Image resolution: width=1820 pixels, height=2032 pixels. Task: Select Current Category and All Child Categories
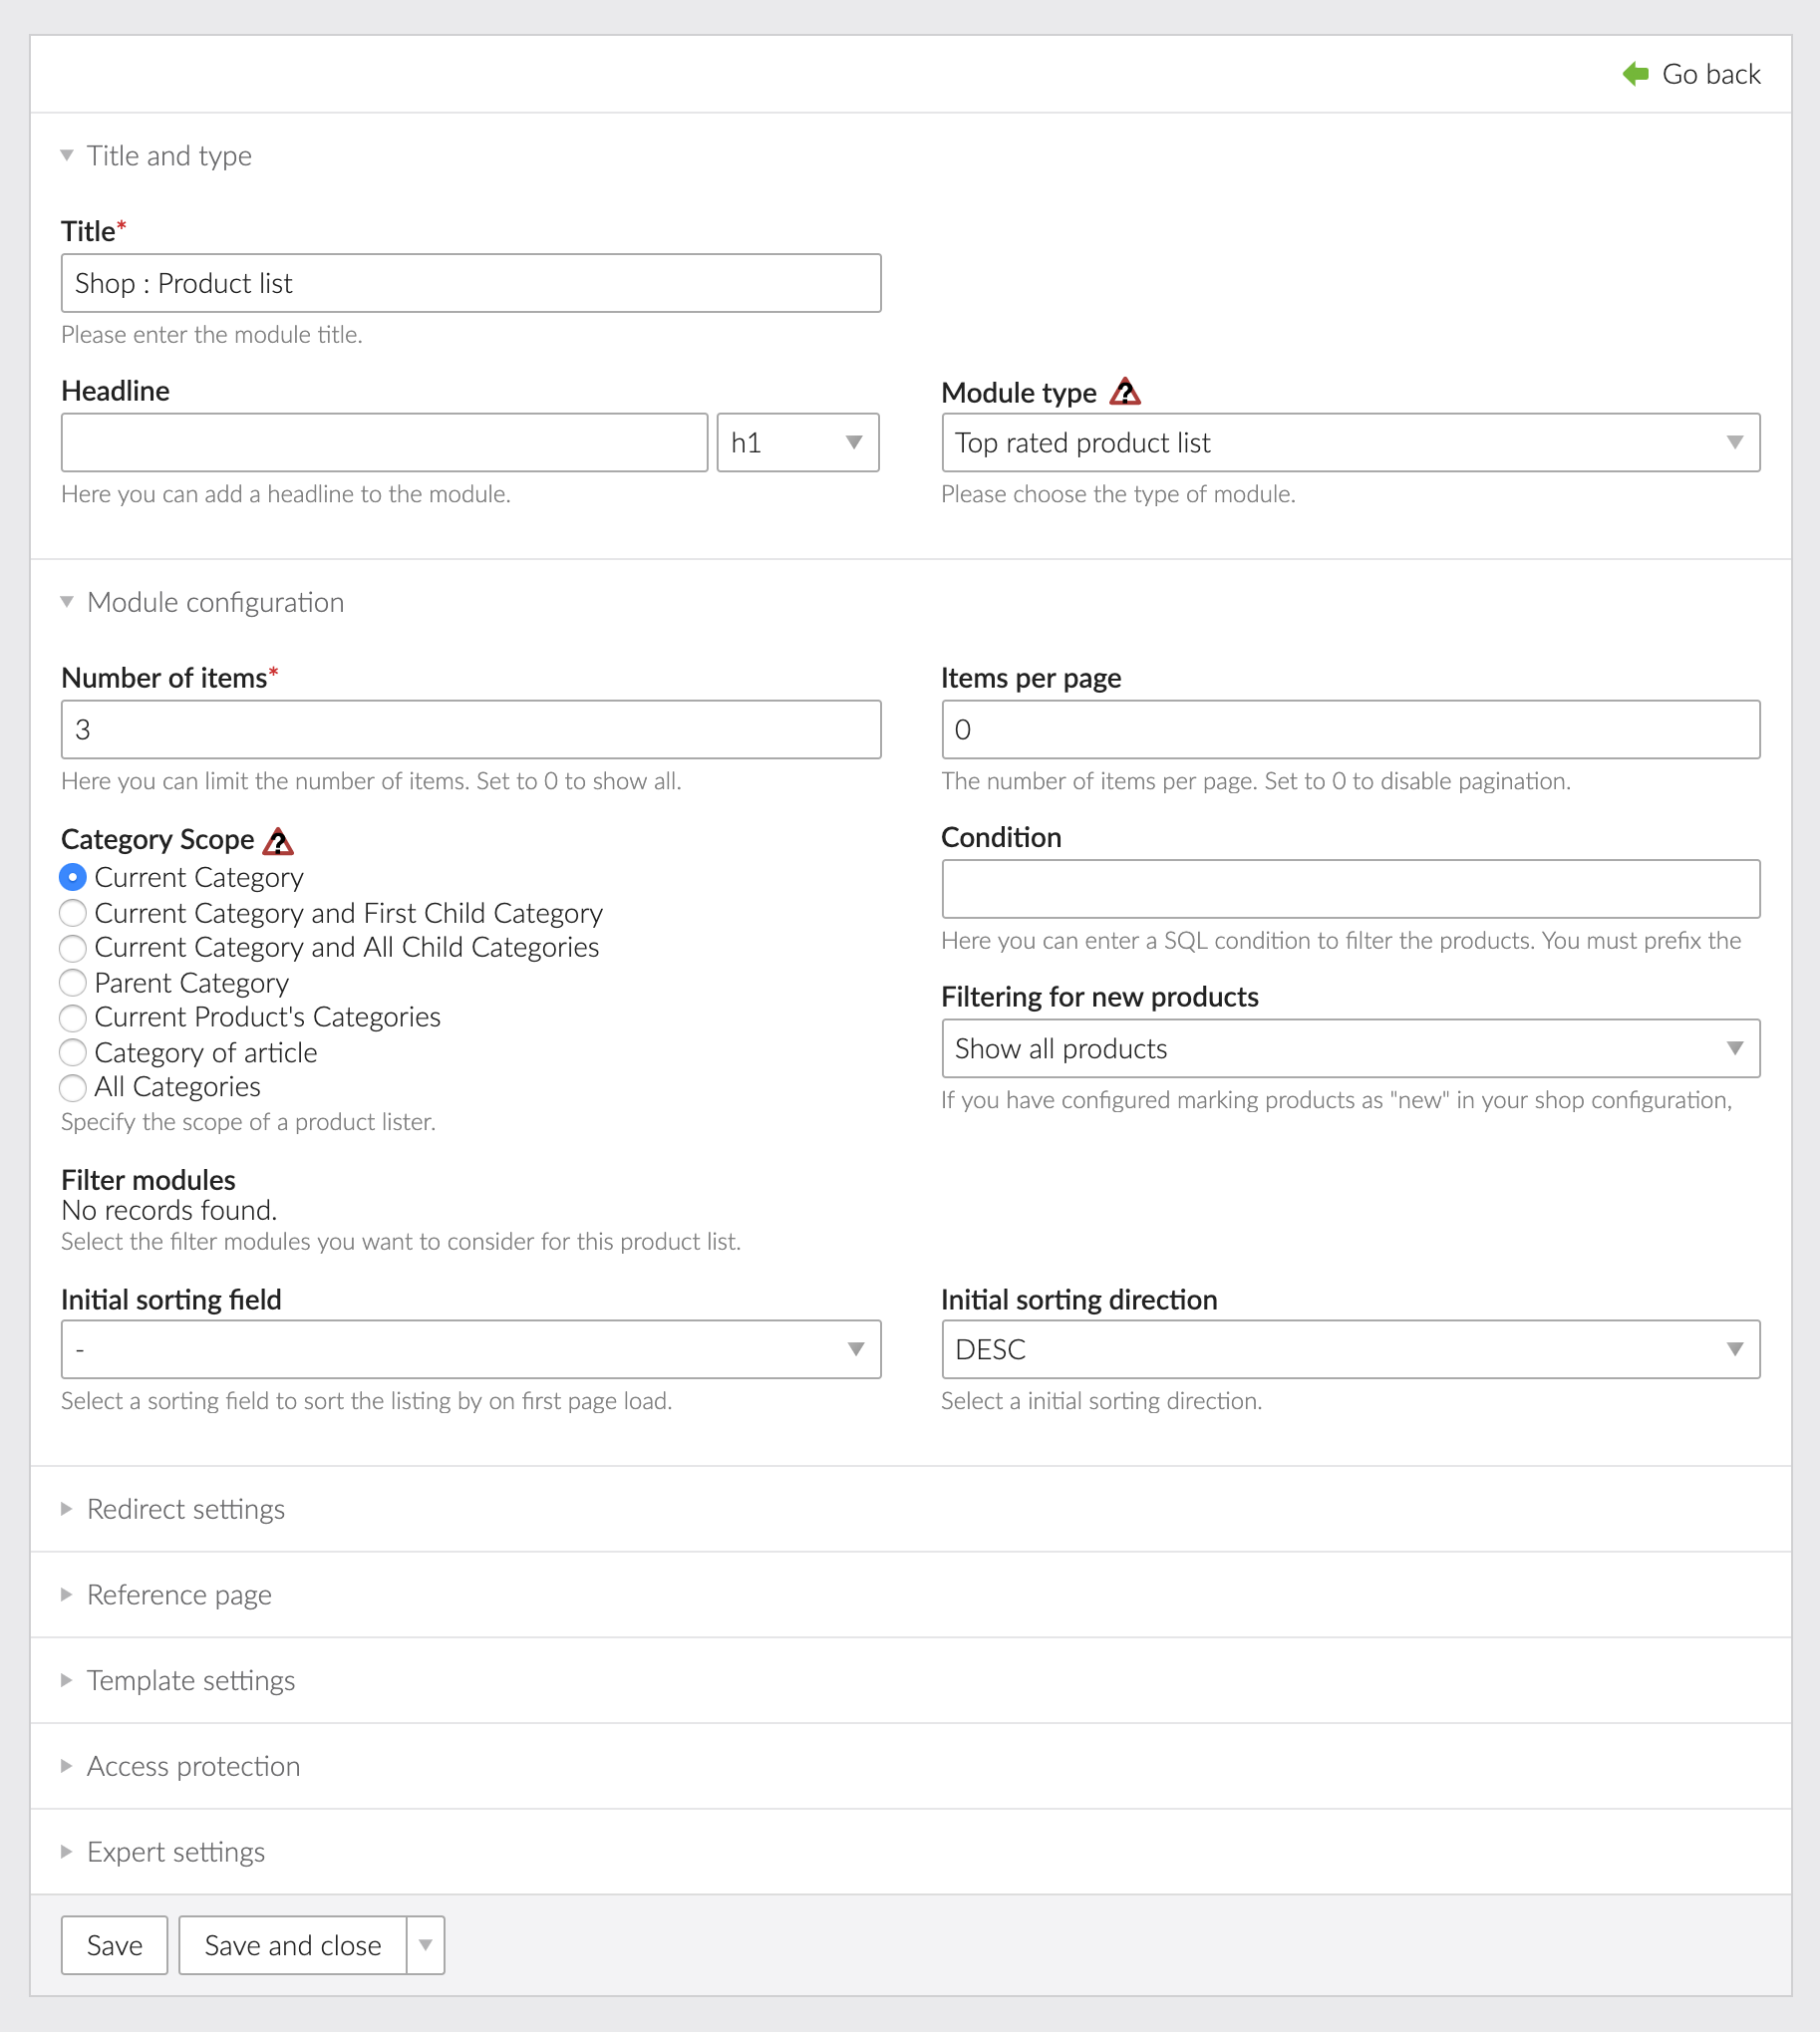coord(73,948)
